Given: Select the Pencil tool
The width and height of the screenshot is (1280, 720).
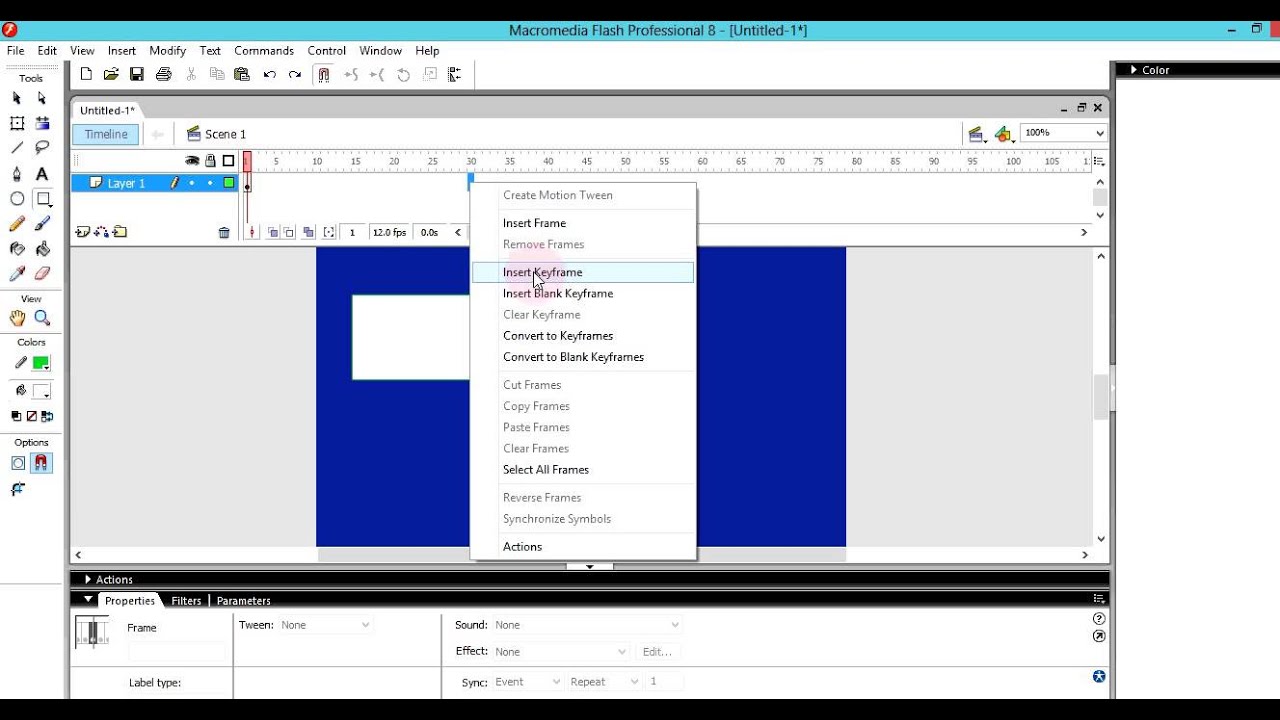Looking at the screenshot, I should point(17,224).
